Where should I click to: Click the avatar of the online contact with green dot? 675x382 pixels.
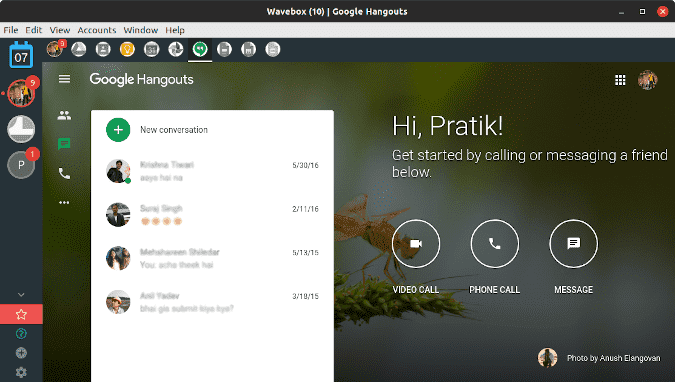tap(118, 171)
